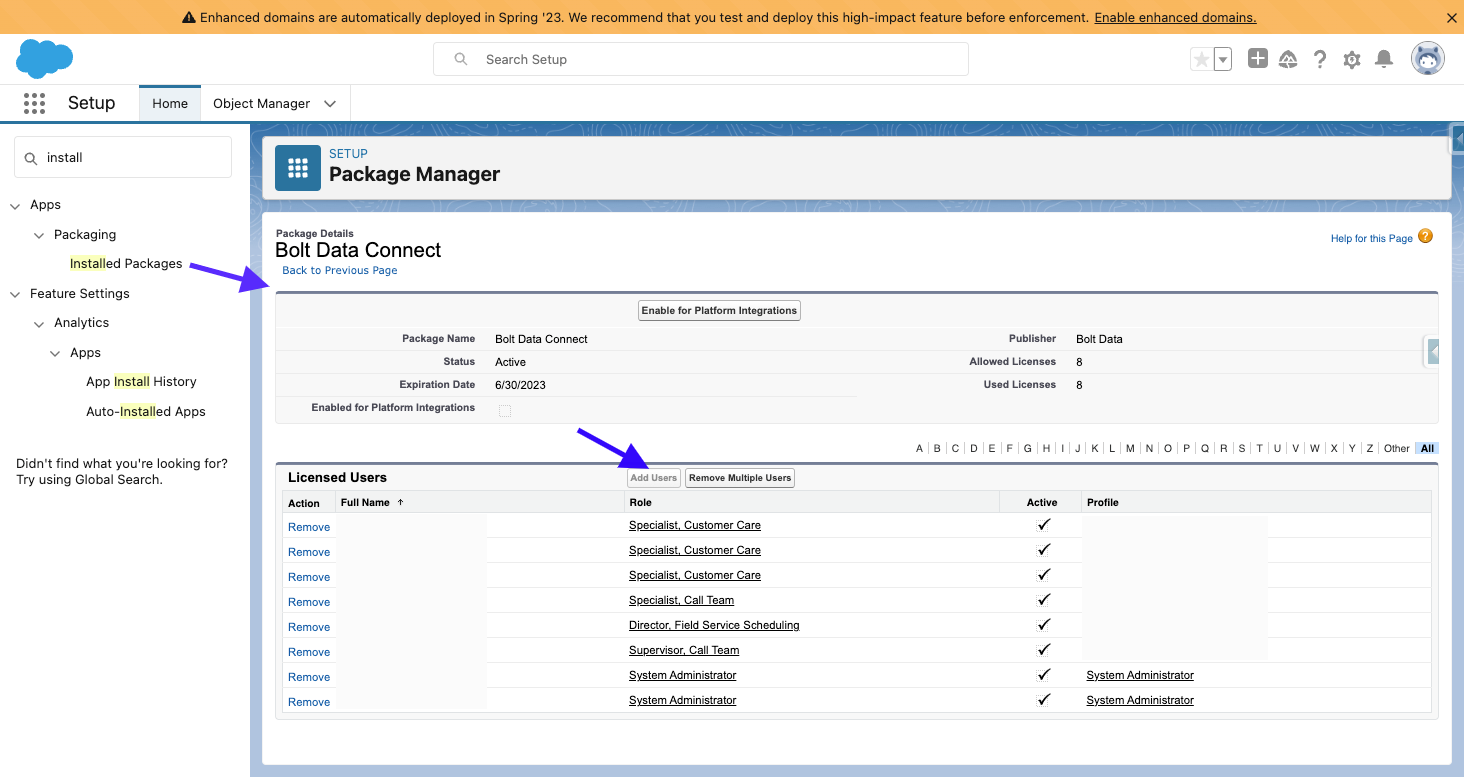The image size is (1464, 777).
Task: Collapse the Analytics tree node
Action: [39, 323]
